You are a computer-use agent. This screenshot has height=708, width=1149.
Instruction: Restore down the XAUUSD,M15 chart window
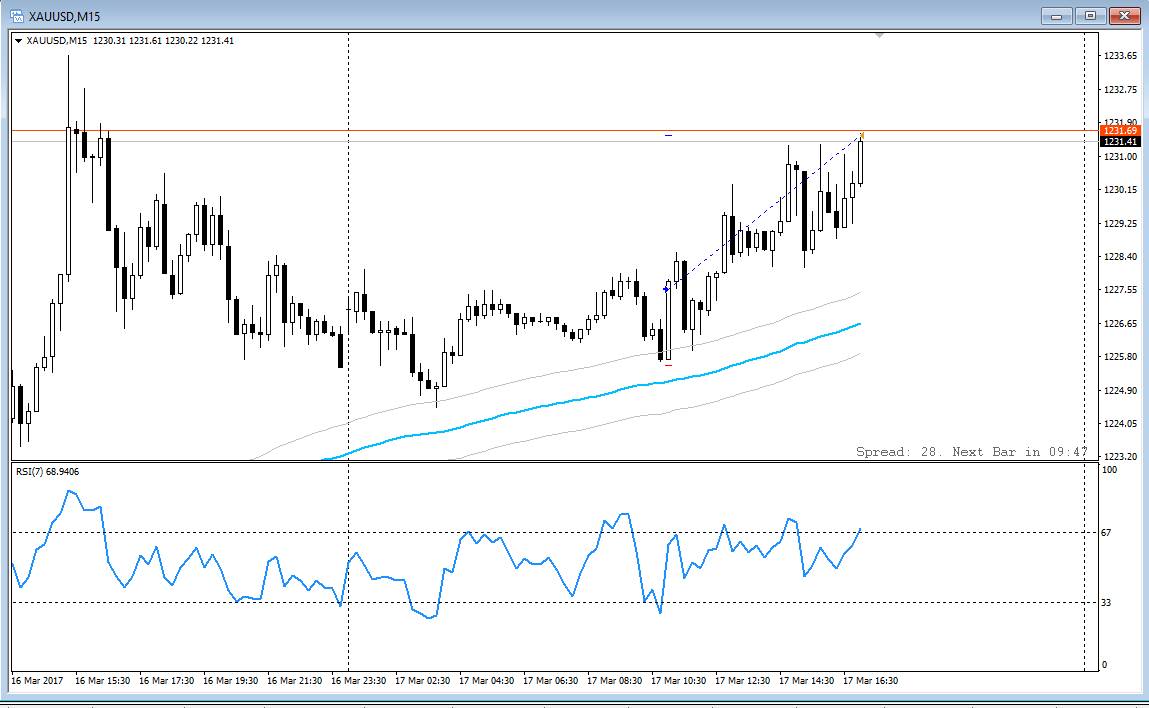pos(1090,15)
